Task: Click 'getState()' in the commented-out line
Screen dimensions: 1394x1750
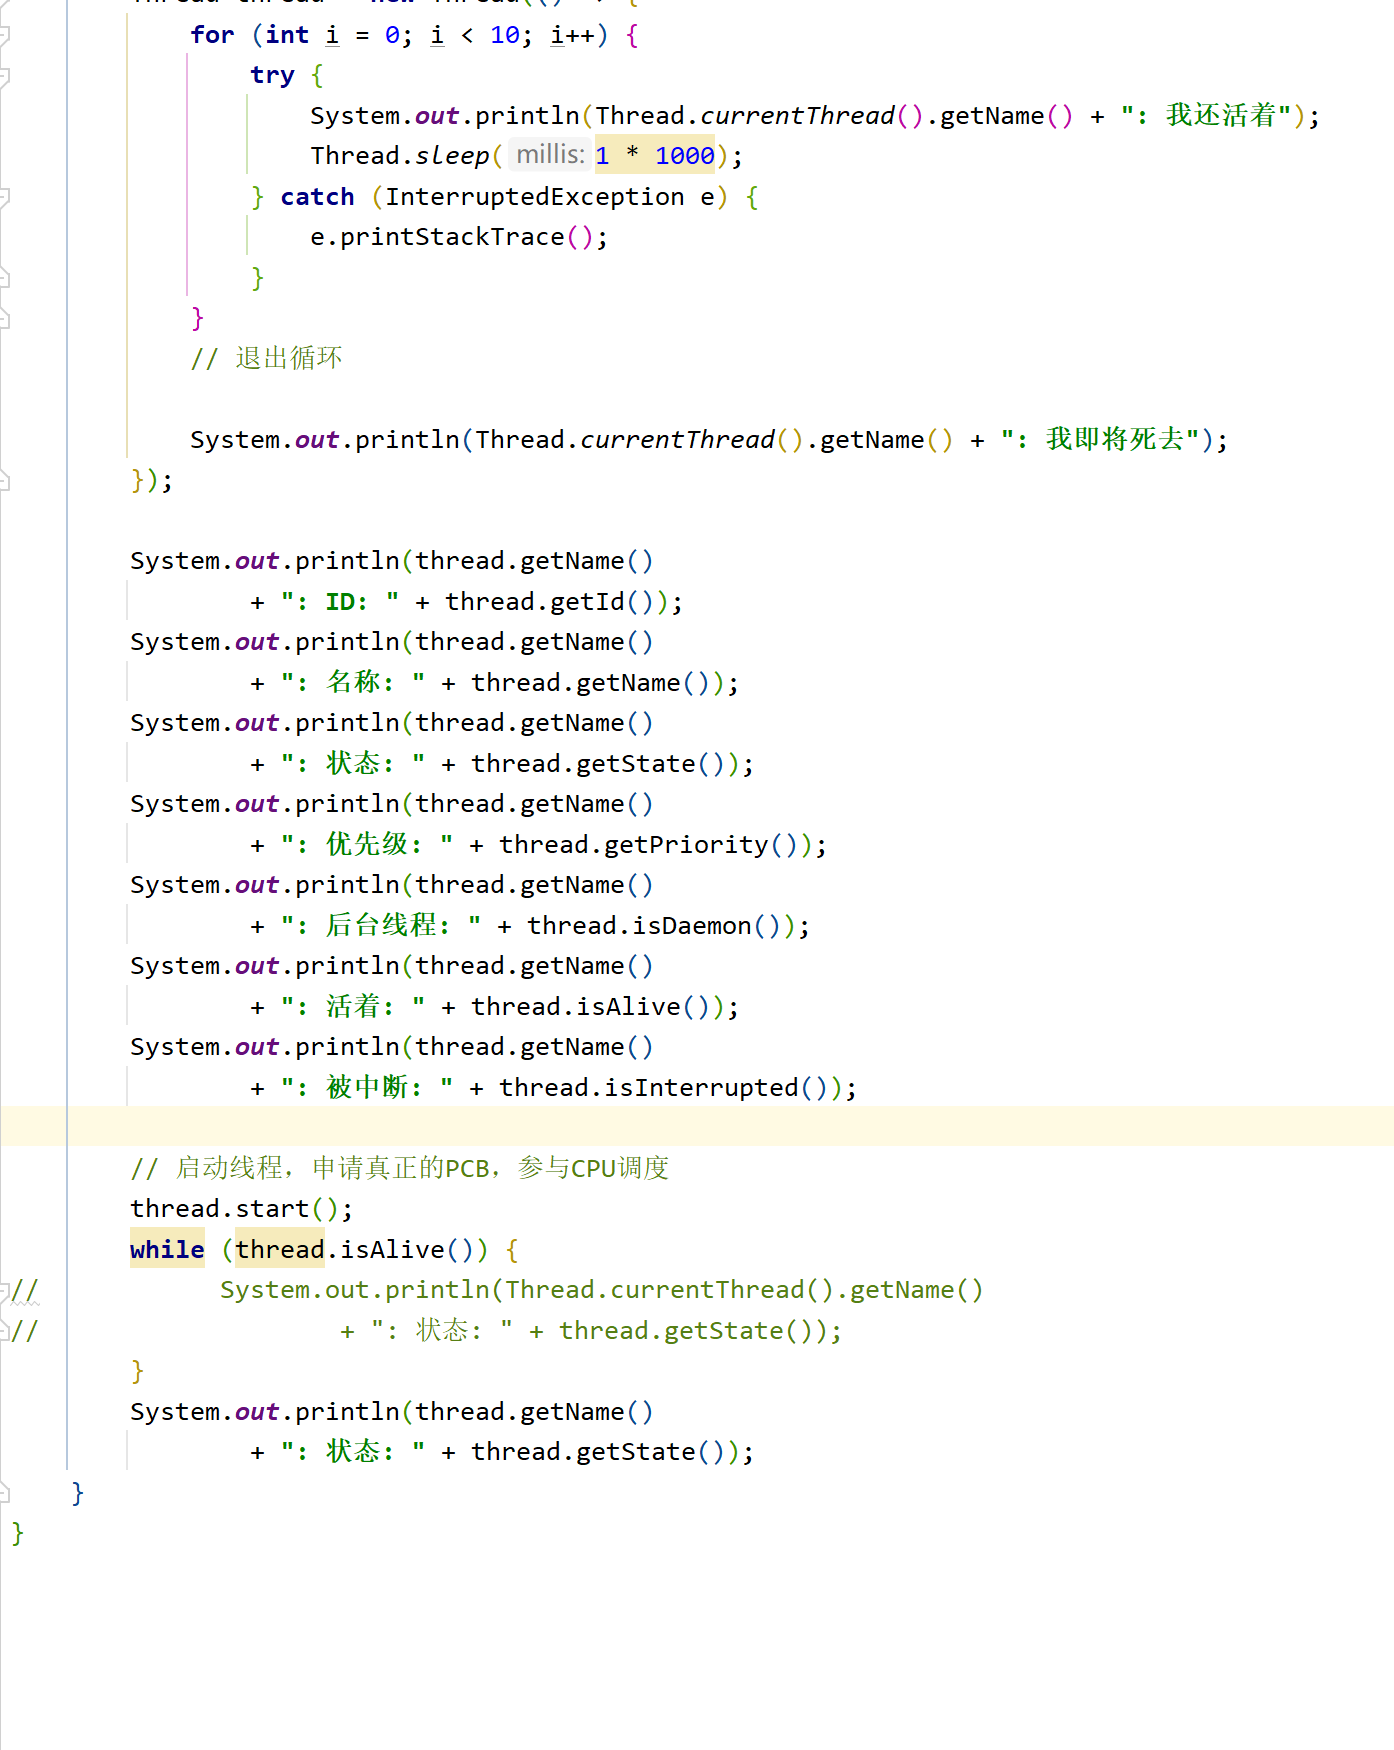Action: pos(738,1331)
